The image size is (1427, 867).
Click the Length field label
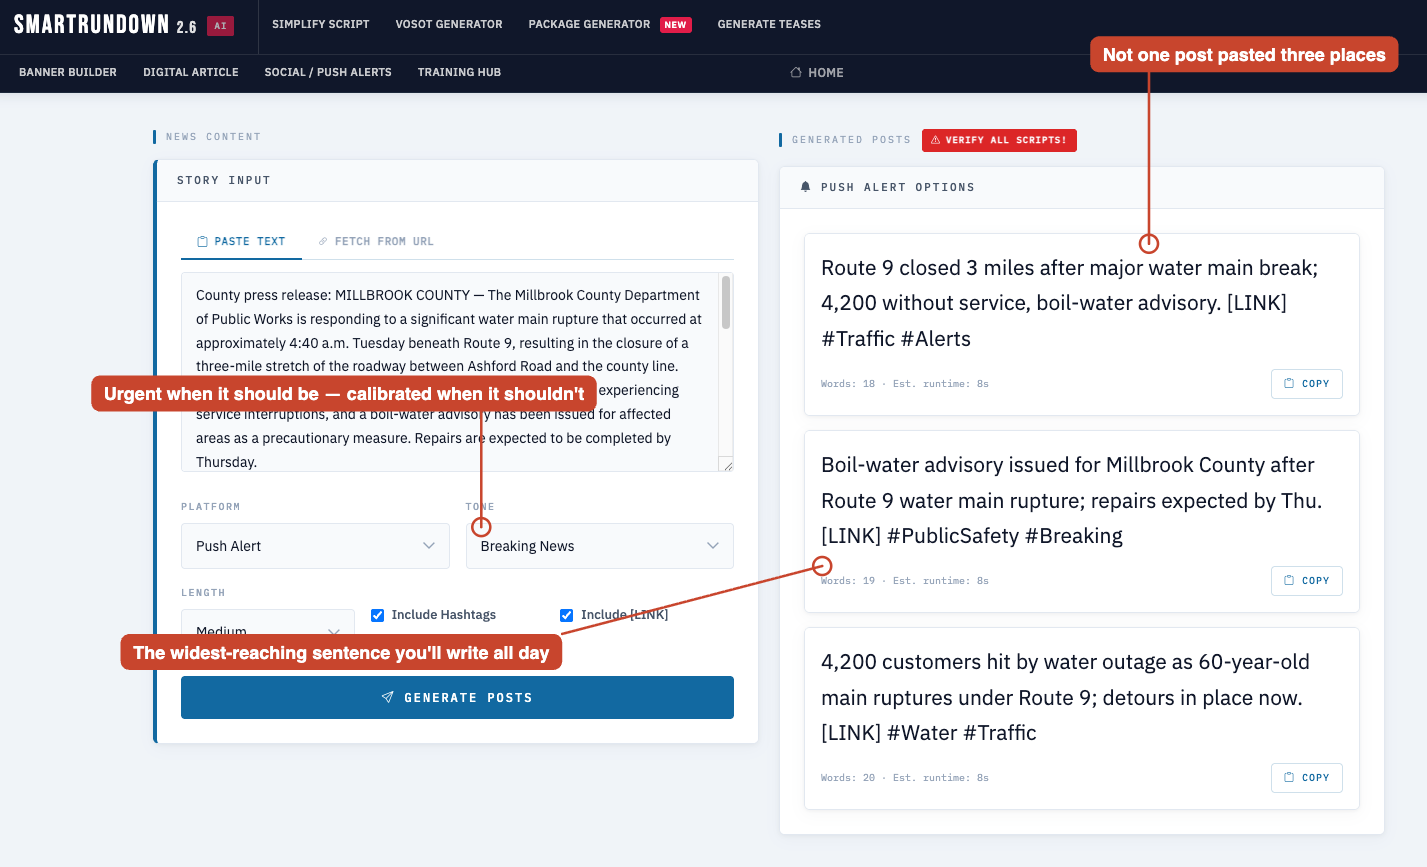[x=203, y=593]
